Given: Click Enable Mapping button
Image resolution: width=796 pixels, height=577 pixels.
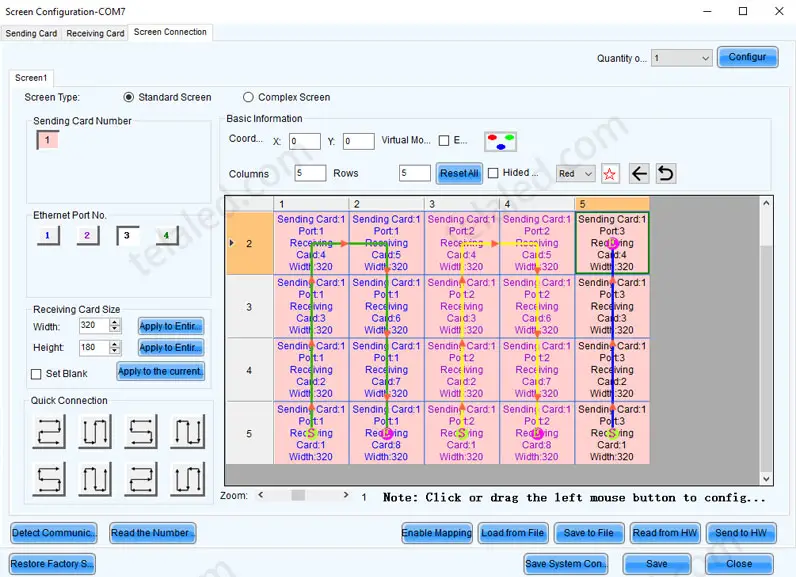Looking at the screenshot, I should pos(437,533).
